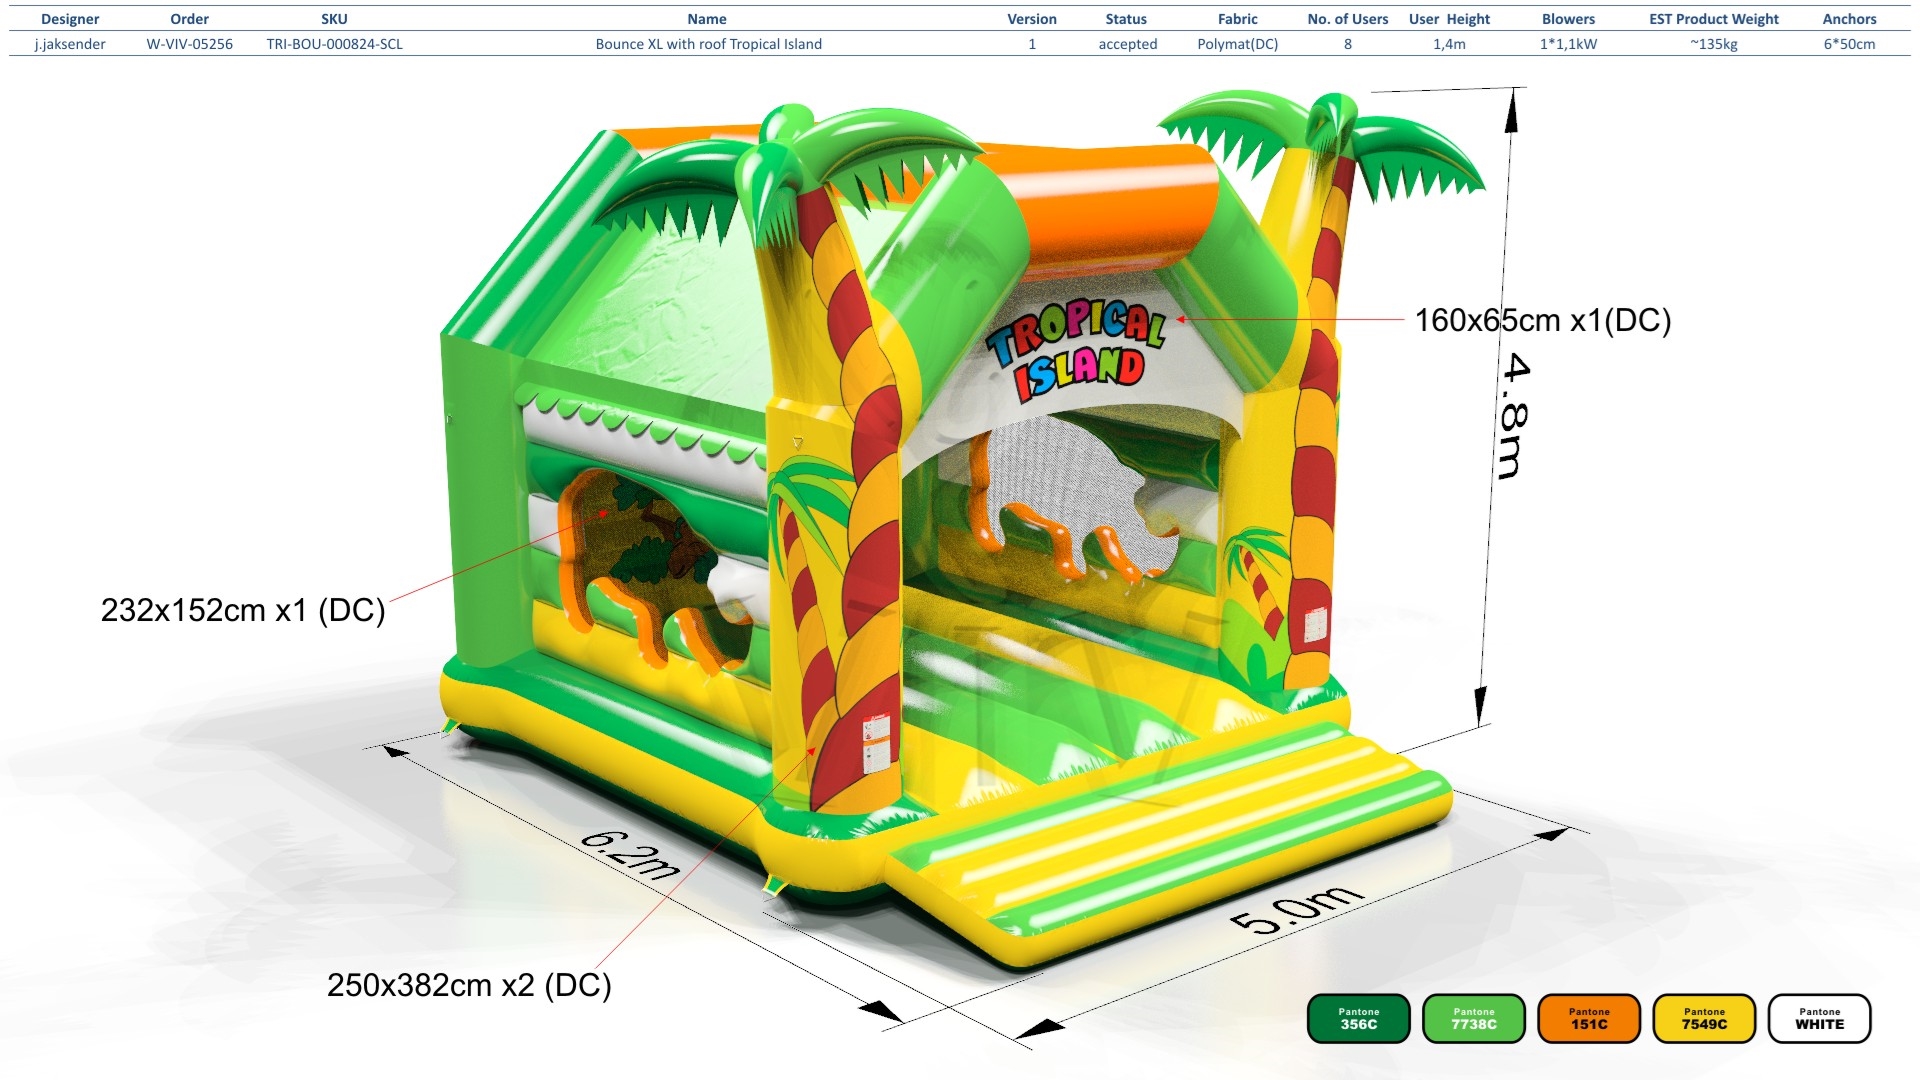Select designer name j.jaksender
Viewport: 1920px width, 1080px height.
[x=70, y=44]
